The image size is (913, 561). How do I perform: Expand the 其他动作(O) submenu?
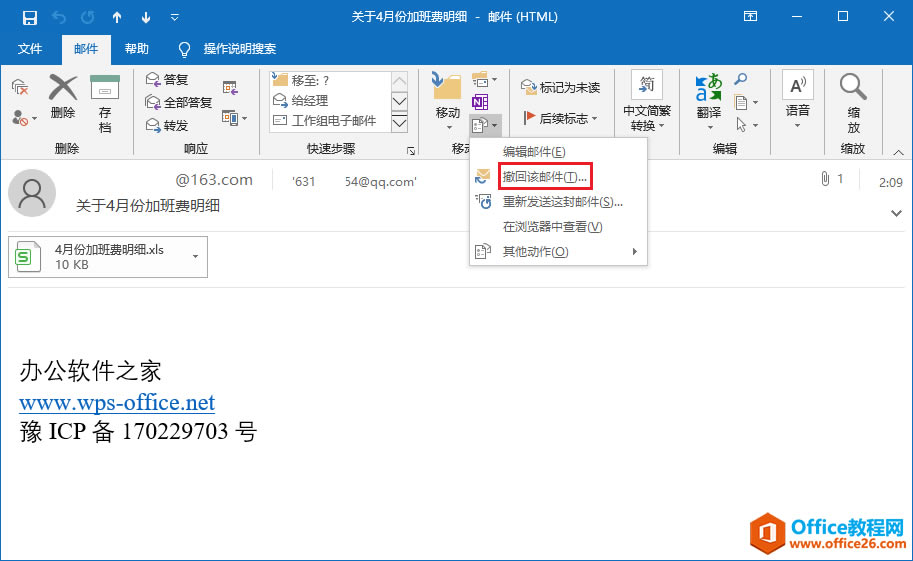(558, 252)
